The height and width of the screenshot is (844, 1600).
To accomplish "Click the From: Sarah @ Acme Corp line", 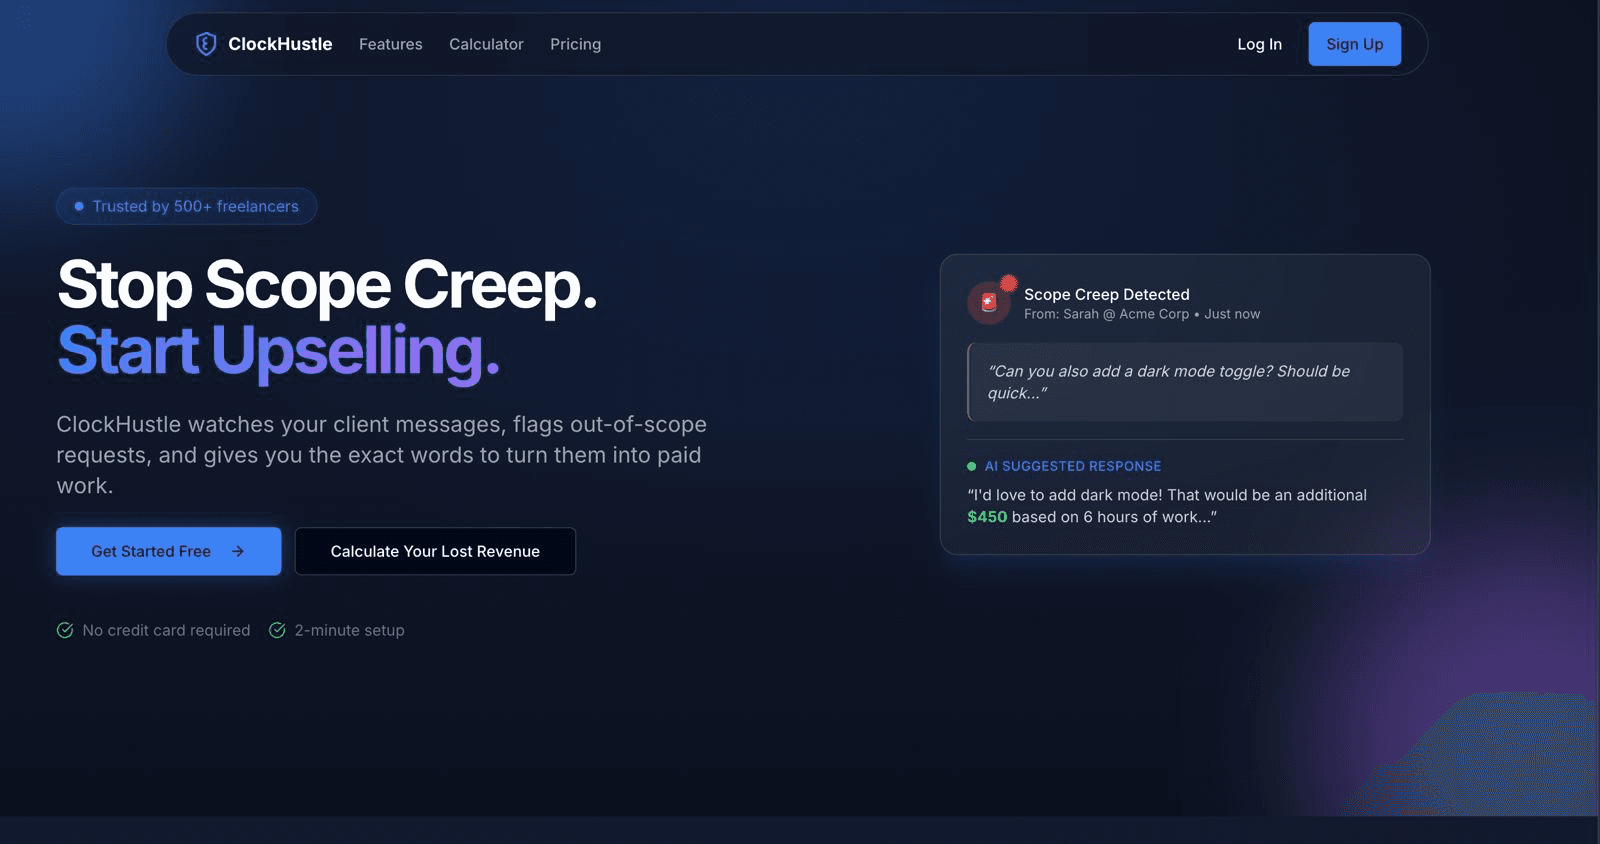I will coord(1142,314).
